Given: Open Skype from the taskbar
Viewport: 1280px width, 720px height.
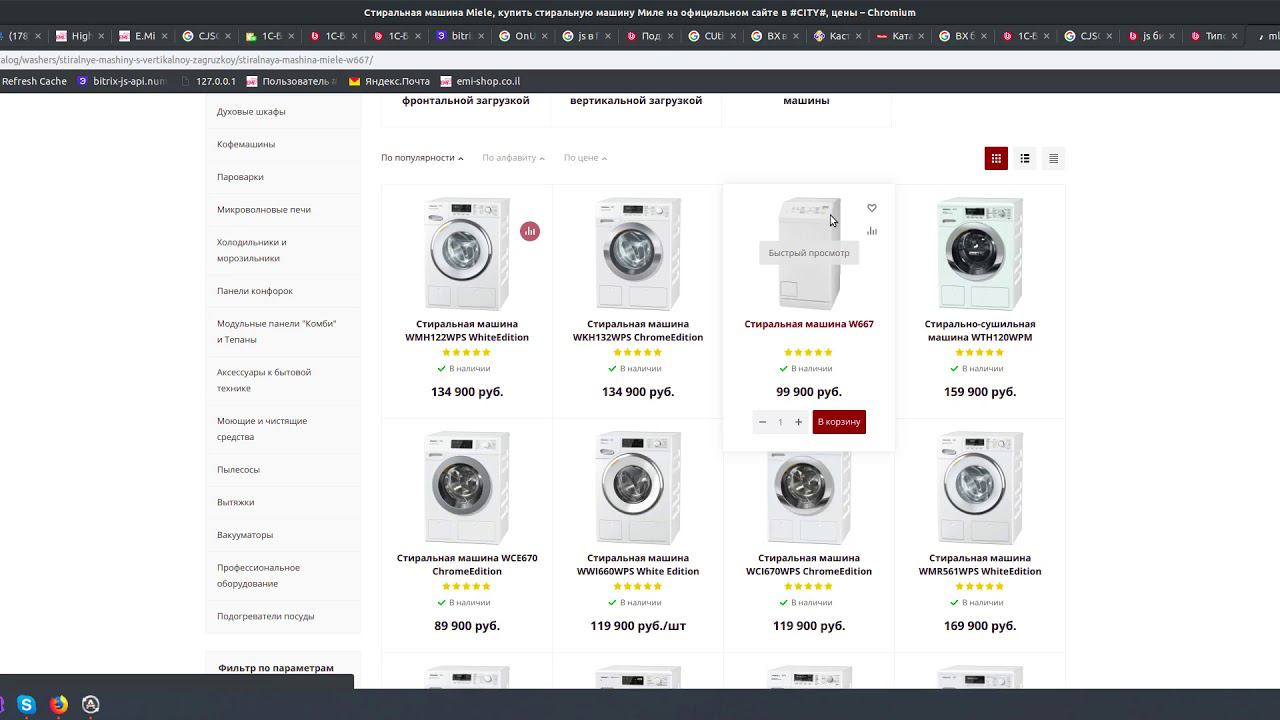Looking at the screenshot, I should click(27, 704).
